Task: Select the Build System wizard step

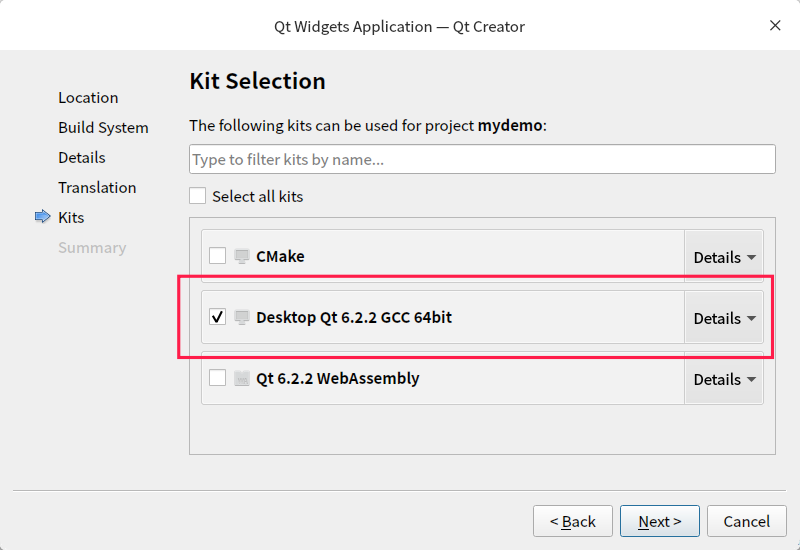Action: click(x=103, y=127)
